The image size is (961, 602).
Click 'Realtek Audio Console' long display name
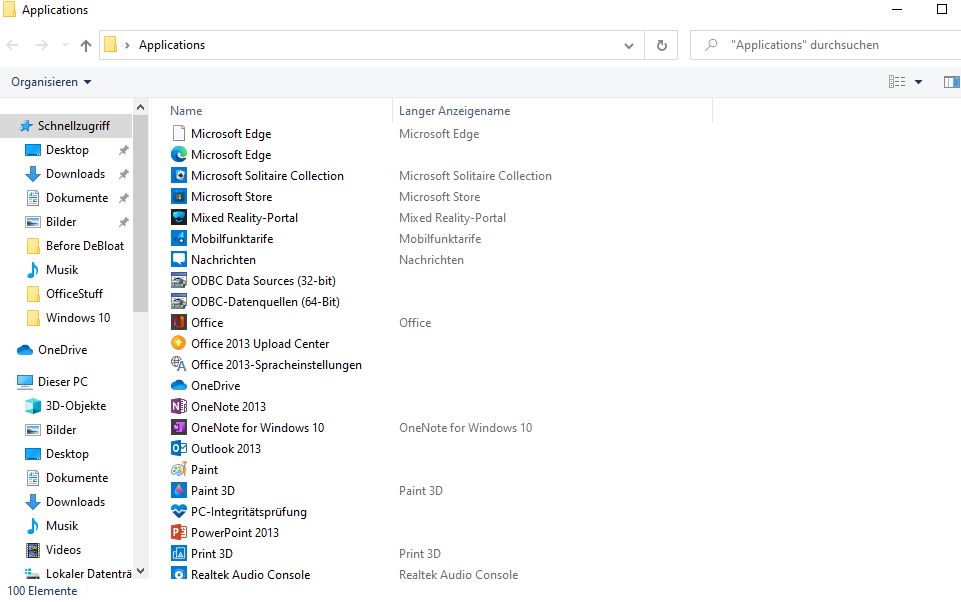pos(458,574)
